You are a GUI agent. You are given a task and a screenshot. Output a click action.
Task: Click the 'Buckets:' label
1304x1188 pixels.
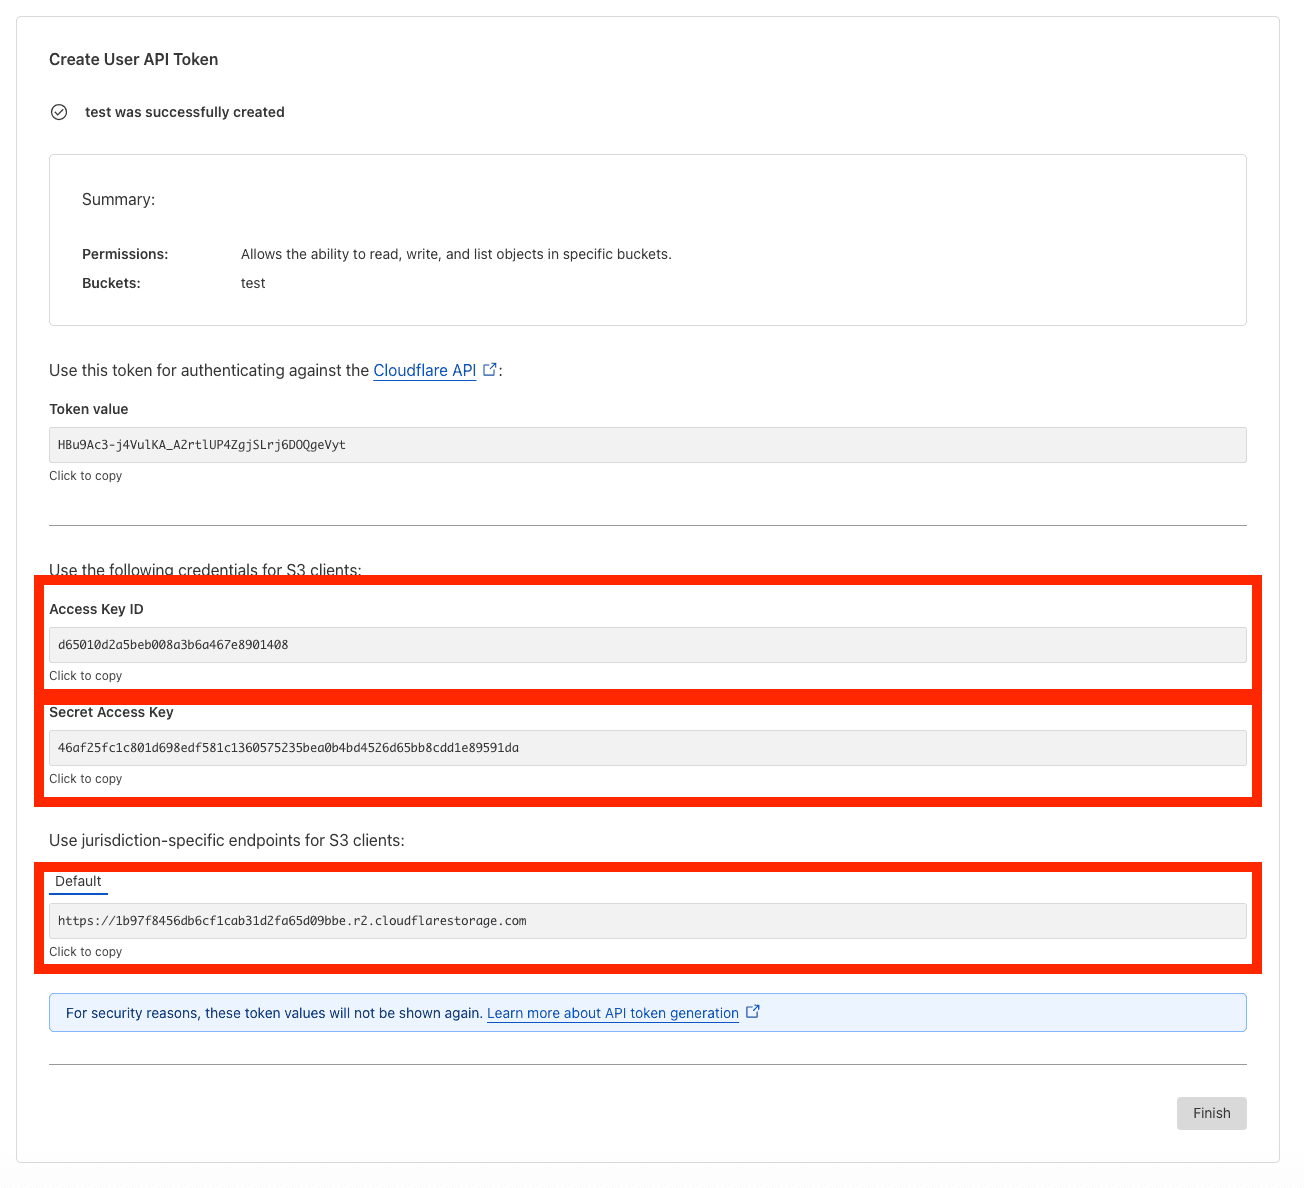pos(111,283)
